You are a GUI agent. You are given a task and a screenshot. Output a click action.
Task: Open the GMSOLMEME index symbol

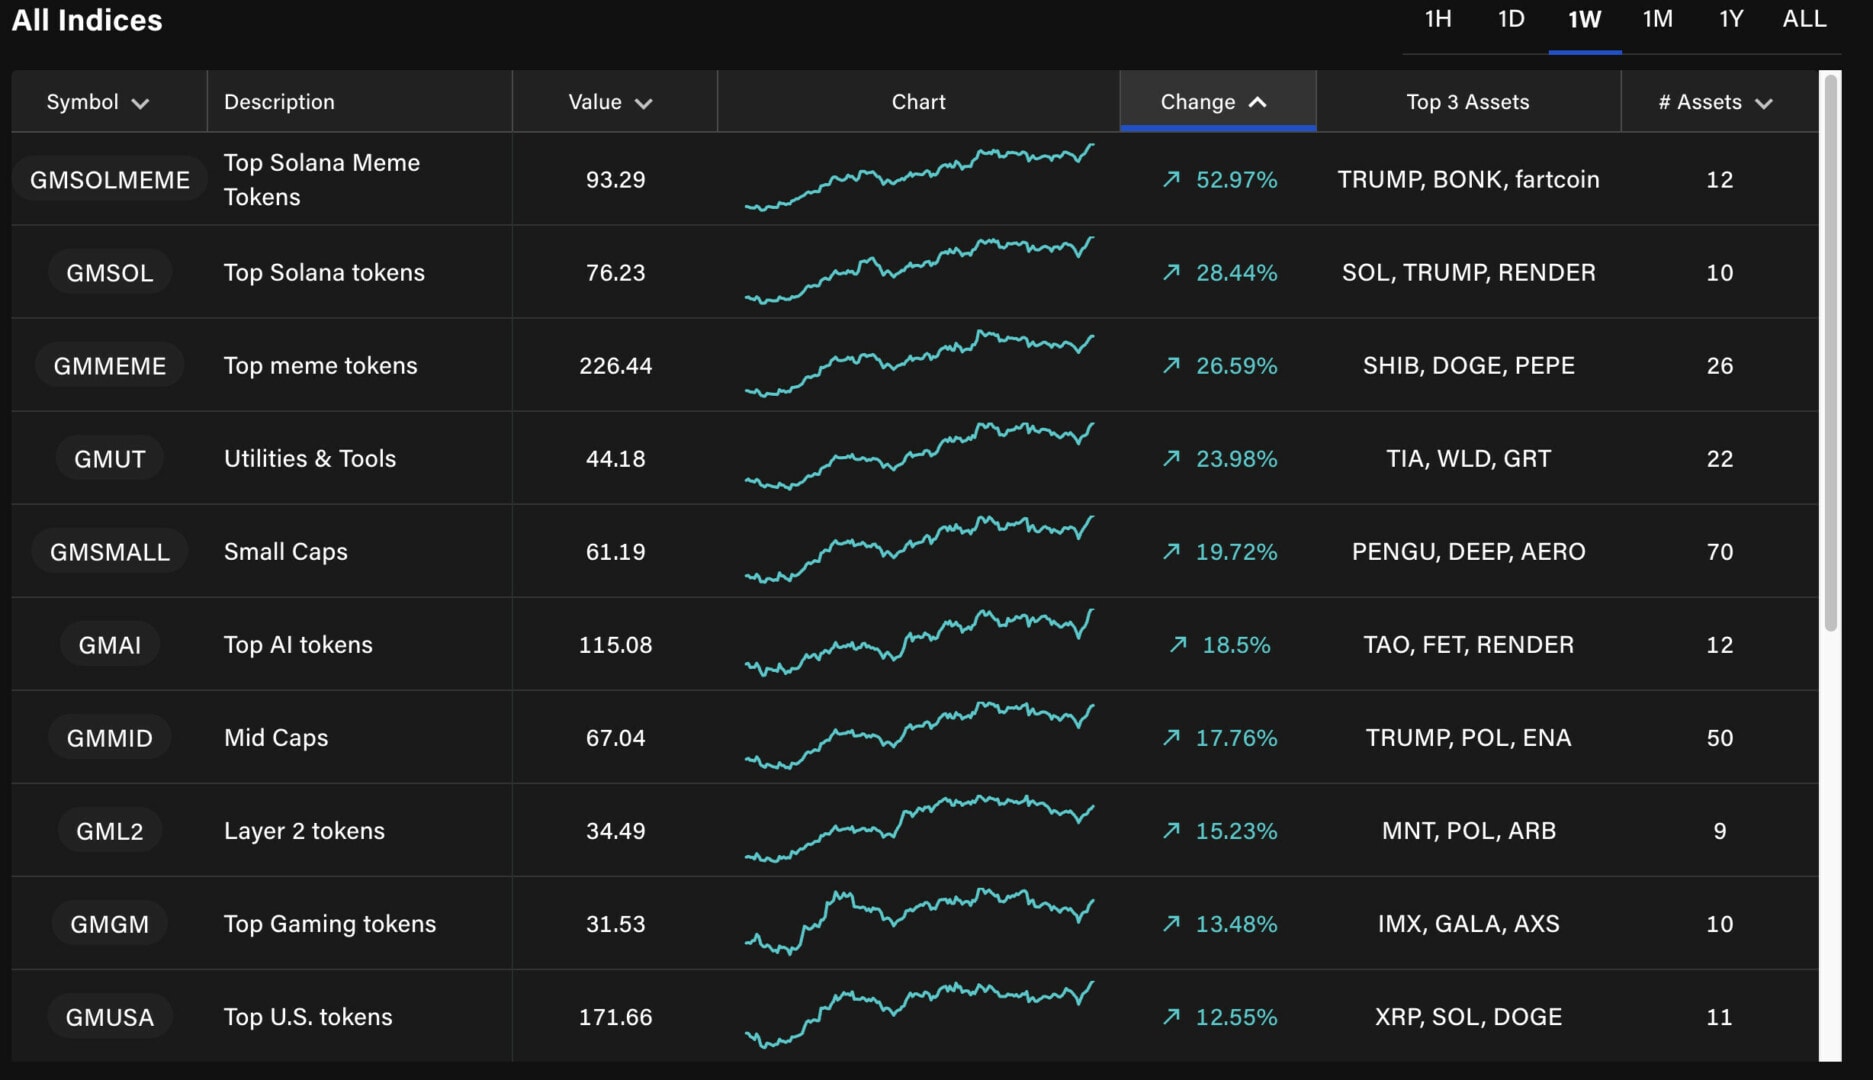(110, 180)
